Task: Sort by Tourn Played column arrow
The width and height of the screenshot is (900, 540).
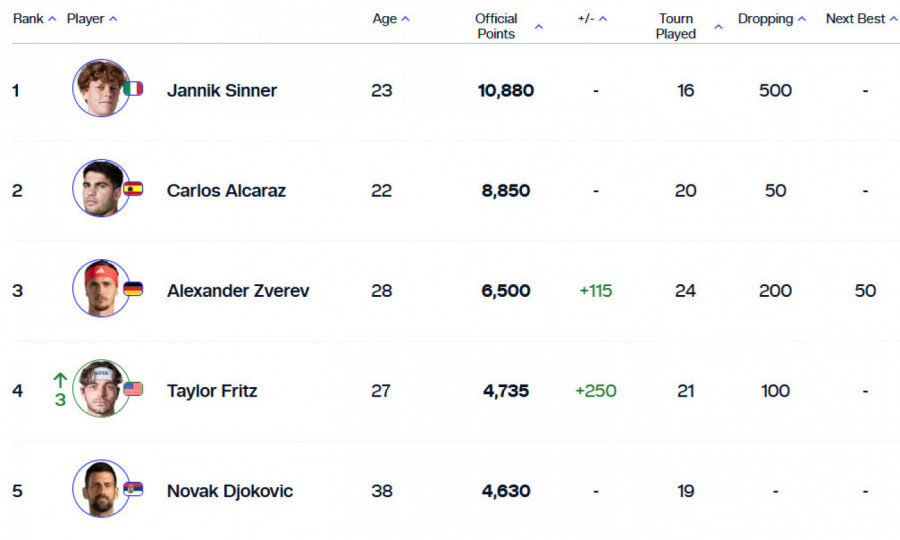Action: click(718, 26)
